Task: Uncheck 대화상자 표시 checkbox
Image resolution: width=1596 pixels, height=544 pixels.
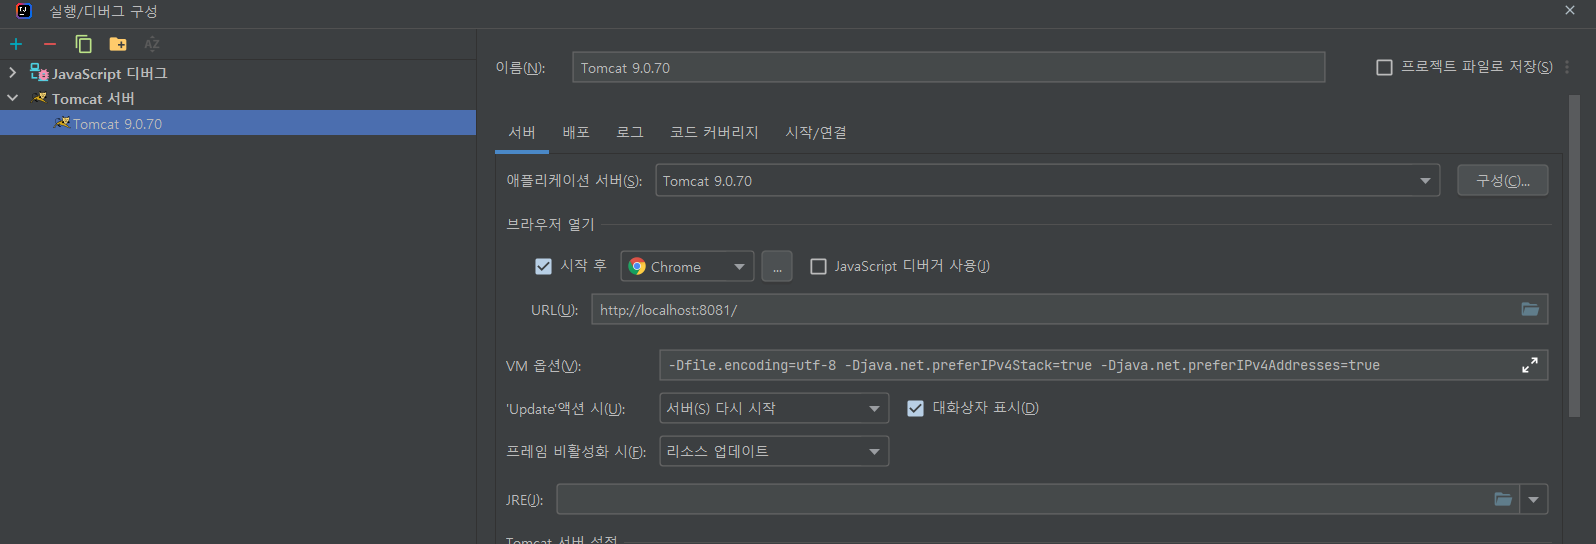Action: coord(915,408)
